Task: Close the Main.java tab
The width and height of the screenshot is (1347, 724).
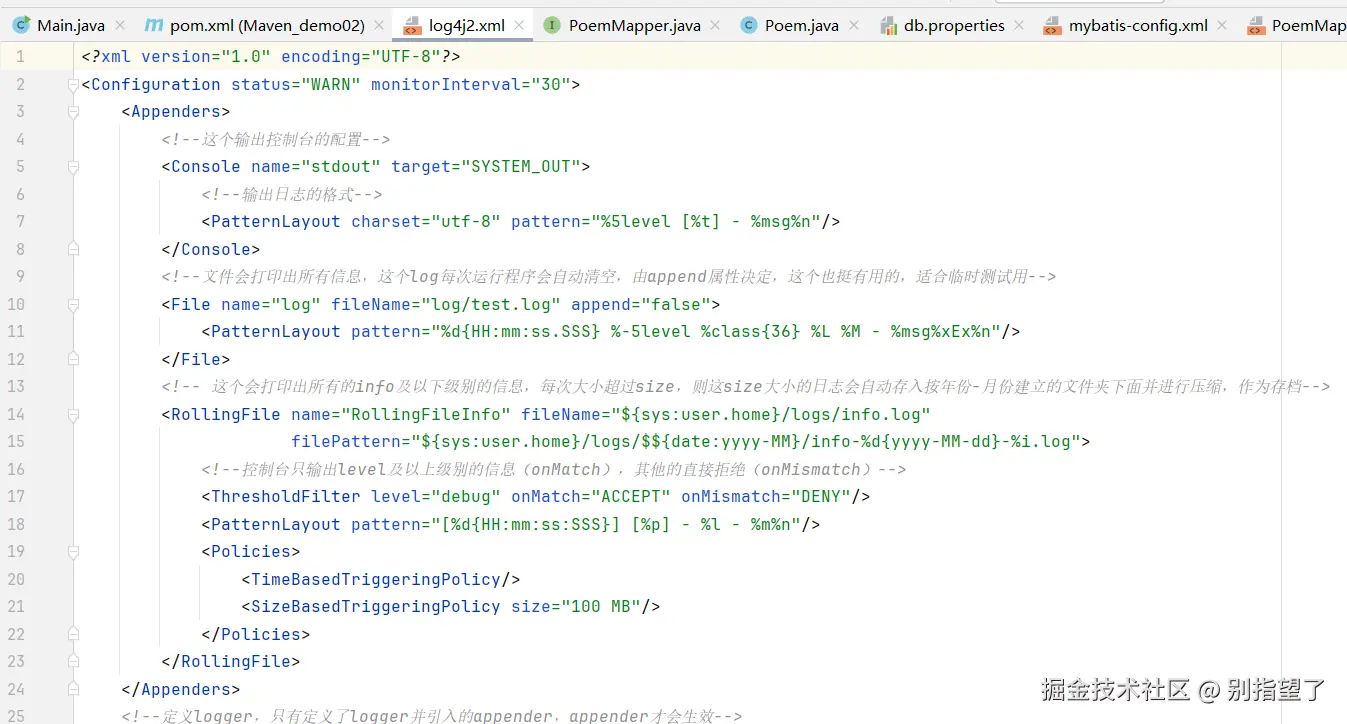Action: pyautogui.click(x=120, y=26)
